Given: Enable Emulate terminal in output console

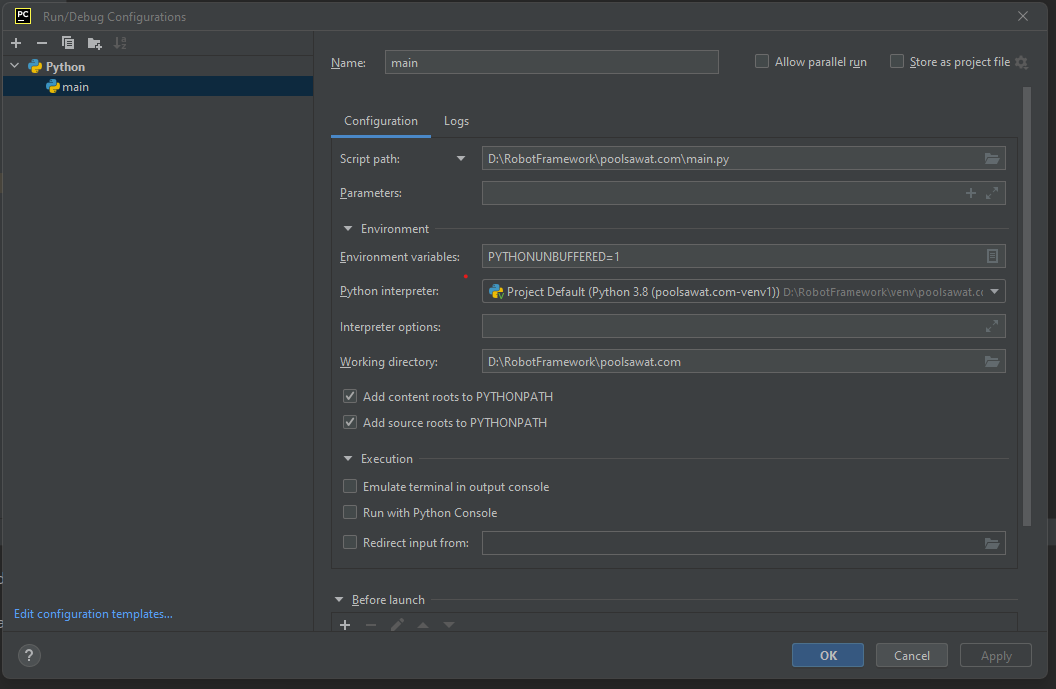Looking at the screenshot, I should [350, 487].
